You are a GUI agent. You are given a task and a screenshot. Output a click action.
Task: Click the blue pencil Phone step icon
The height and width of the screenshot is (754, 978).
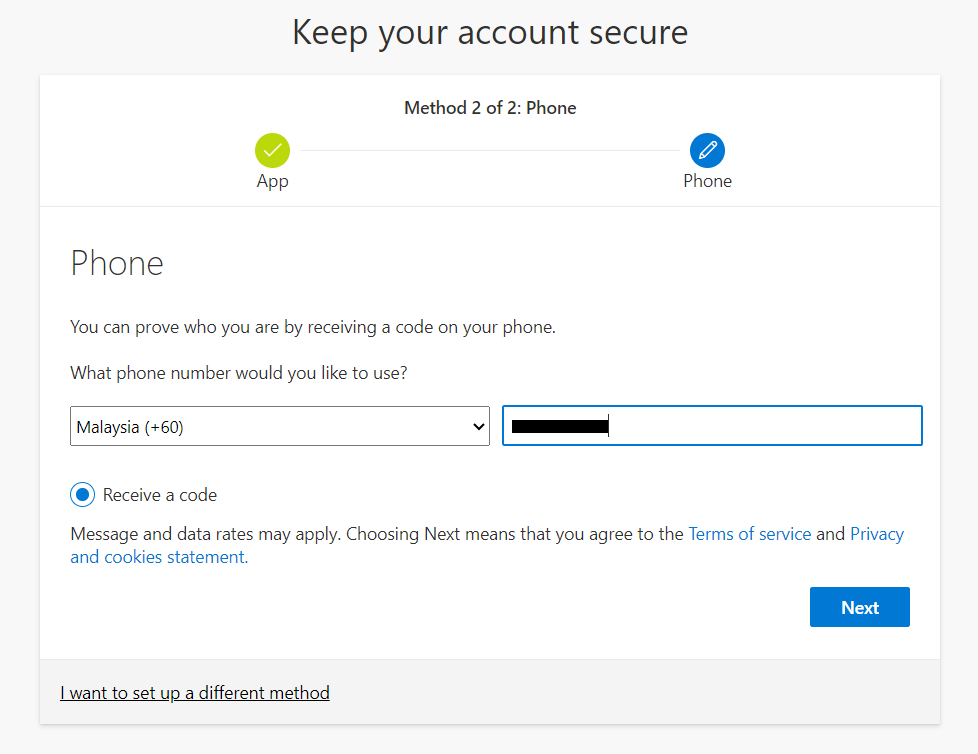tap(707, 151)
